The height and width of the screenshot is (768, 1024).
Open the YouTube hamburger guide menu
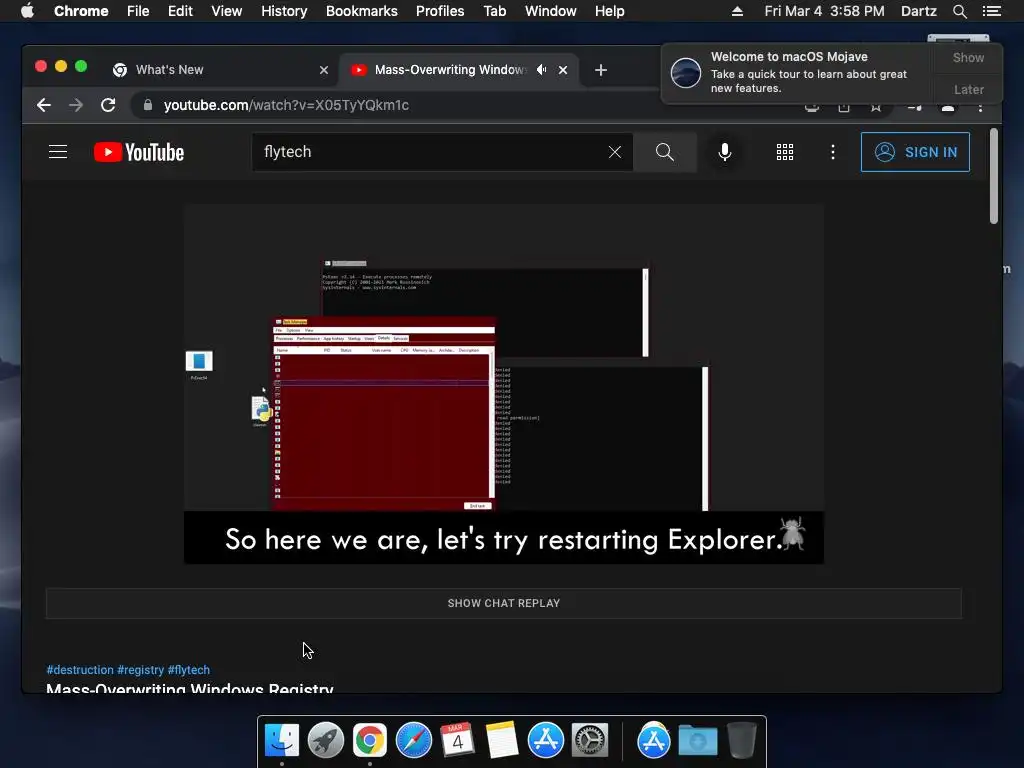(x=58, y=152)
